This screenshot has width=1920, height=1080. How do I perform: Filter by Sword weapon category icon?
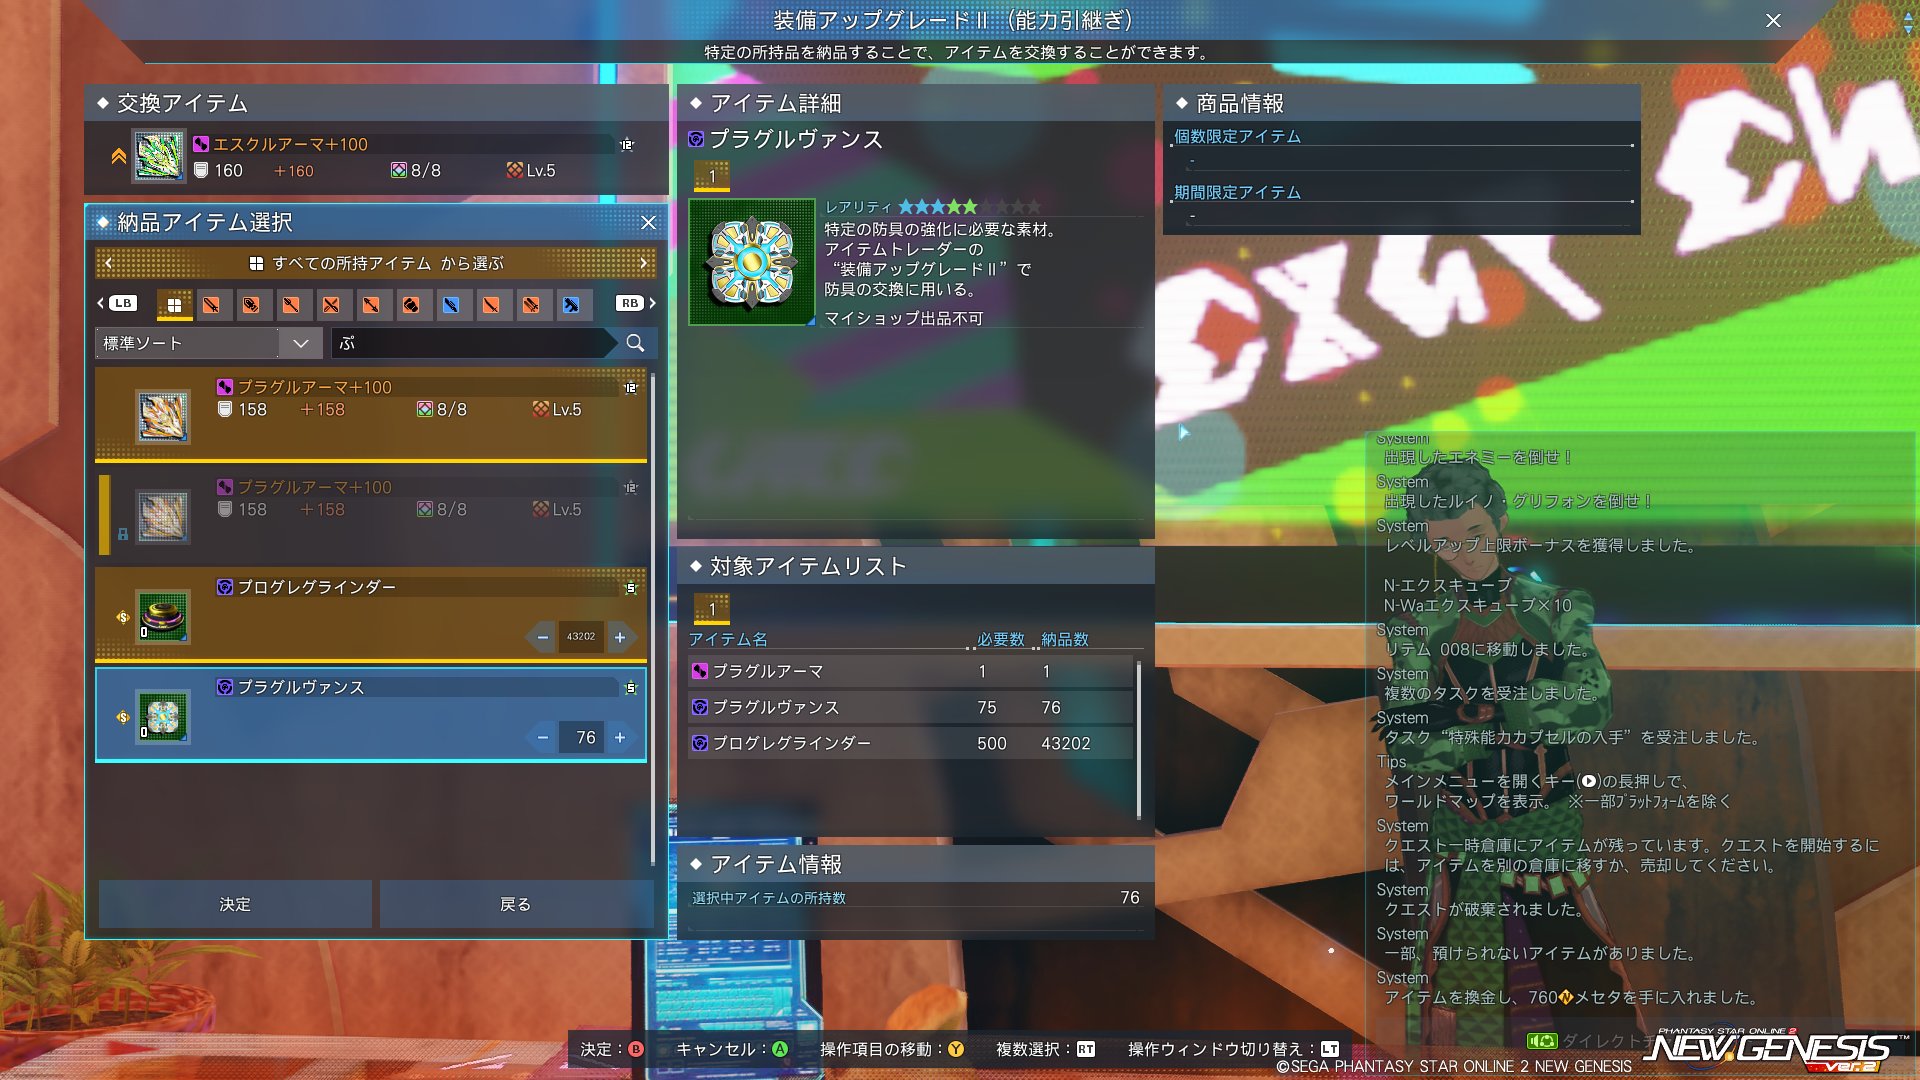click(211, 304)
